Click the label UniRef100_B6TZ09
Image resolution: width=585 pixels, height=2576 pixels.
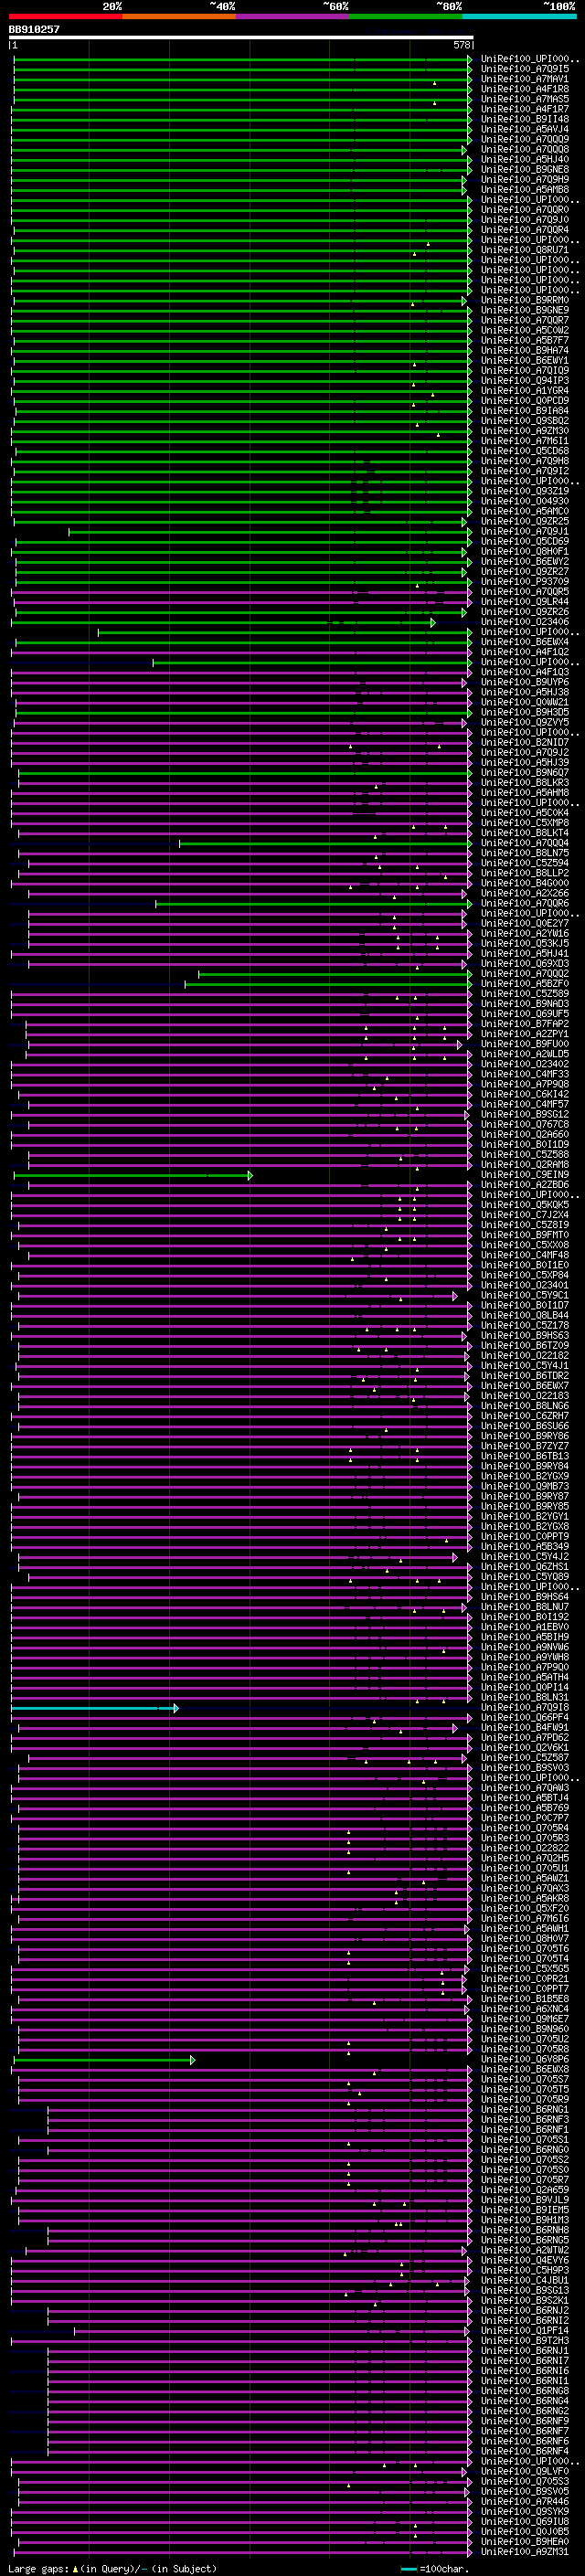click(x=525, y=1346)
